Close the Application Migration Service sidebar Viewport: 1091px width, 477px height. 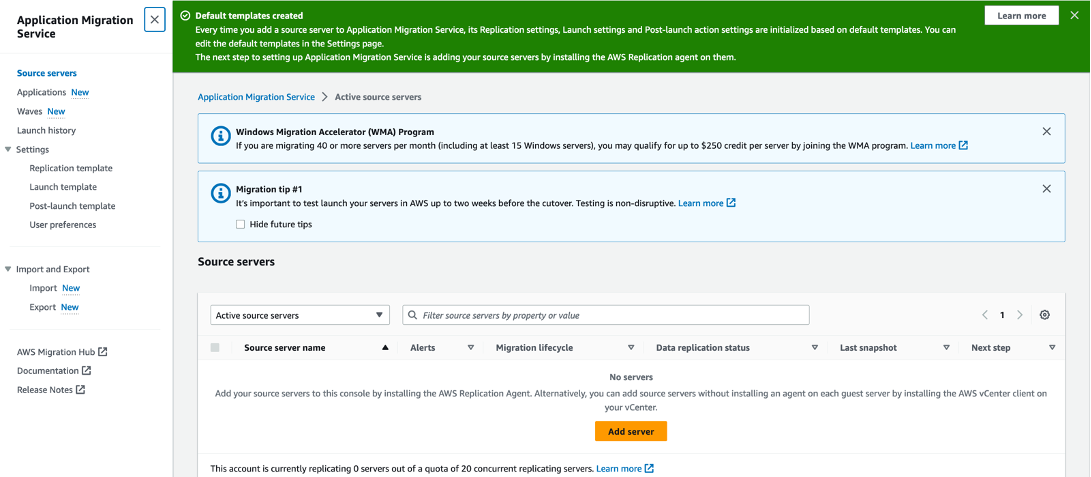coord(154,20)
